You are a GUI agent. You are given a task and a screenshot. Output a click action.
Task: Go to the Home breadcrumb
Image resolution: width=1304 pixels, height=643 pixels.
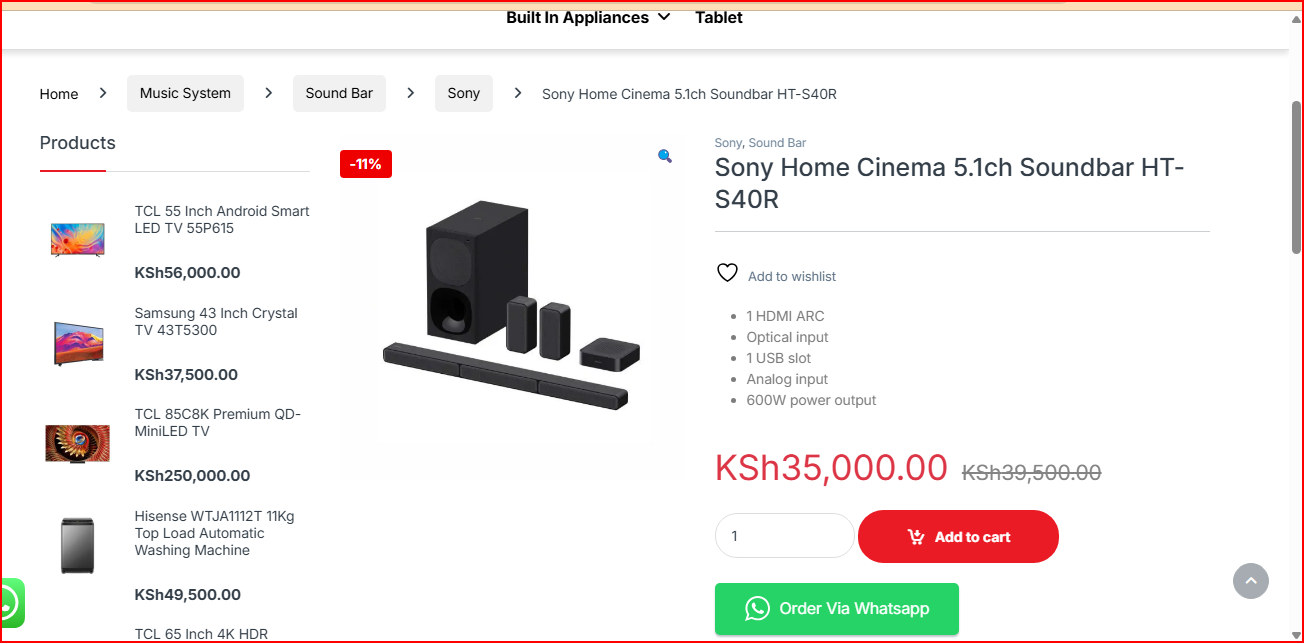click(x=59, y=94)
